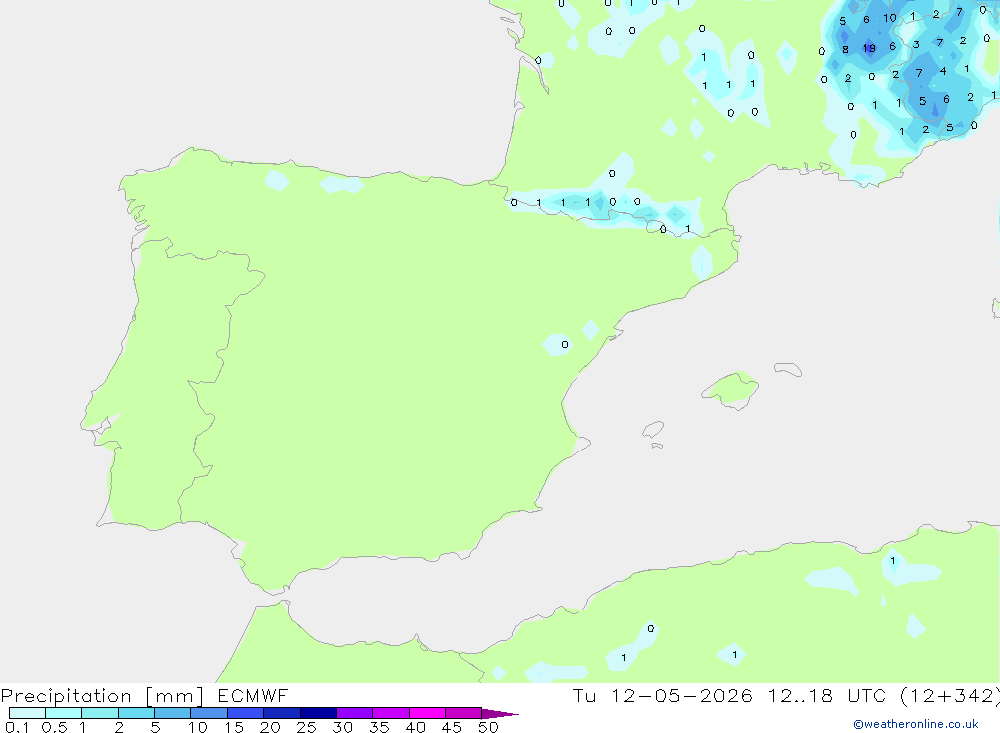Click the '30' legend scale label

tap(342, 727)
